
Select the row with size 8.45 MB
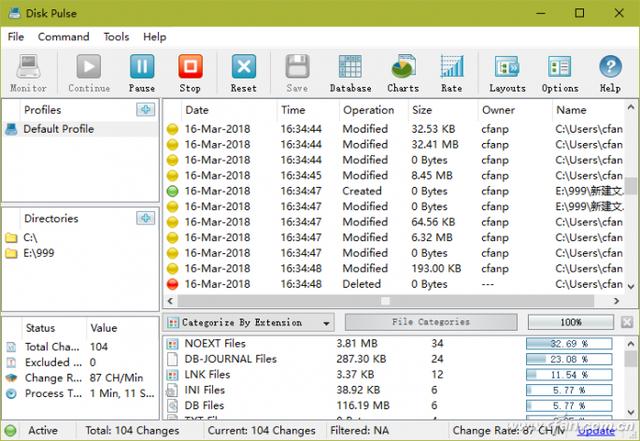click(395, 176)
